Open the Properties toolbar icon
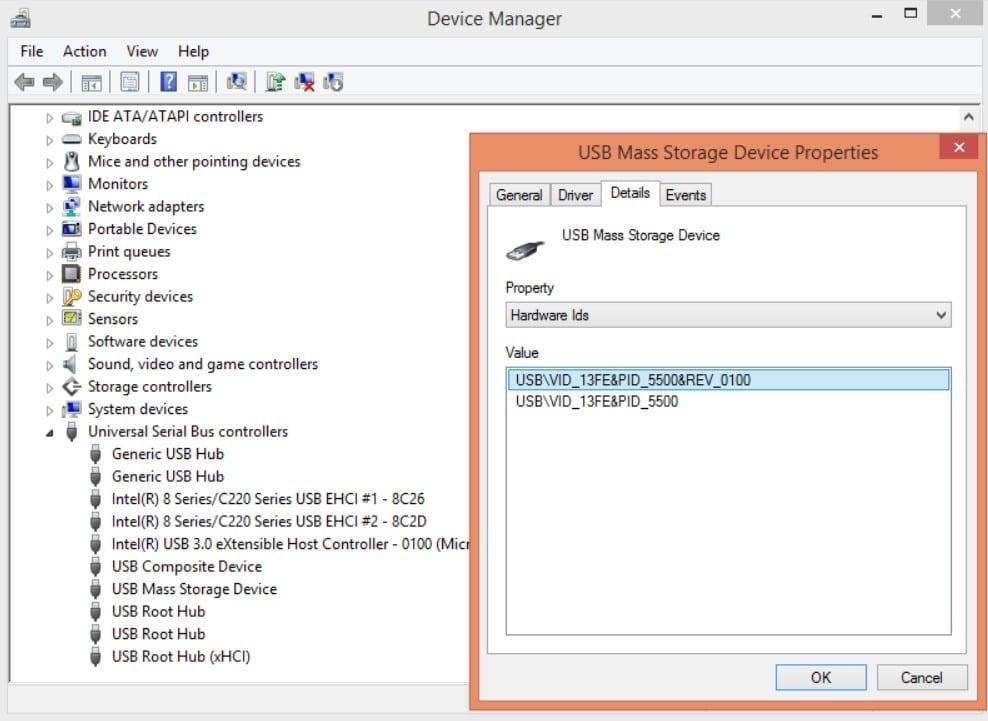Image resolution: width=988 pixels, height=721 pixels. pos(130,82)
